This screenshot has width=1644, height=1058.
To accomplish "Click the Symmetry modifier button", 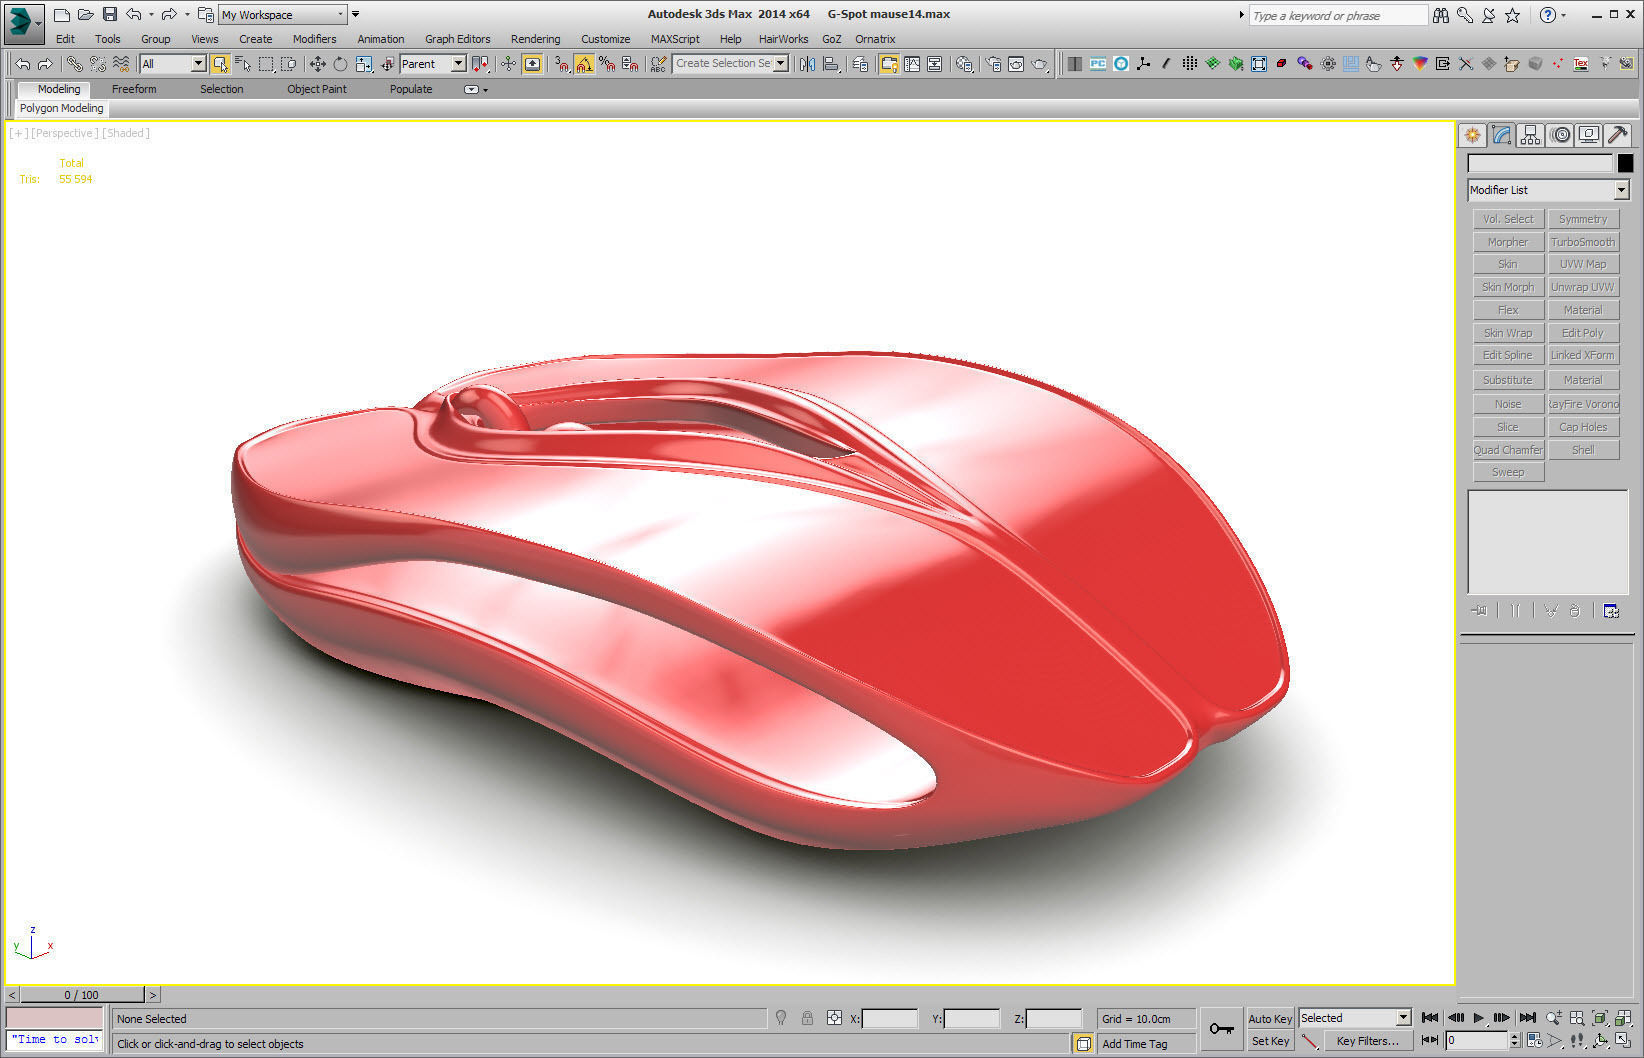I will coord(1583,219).
